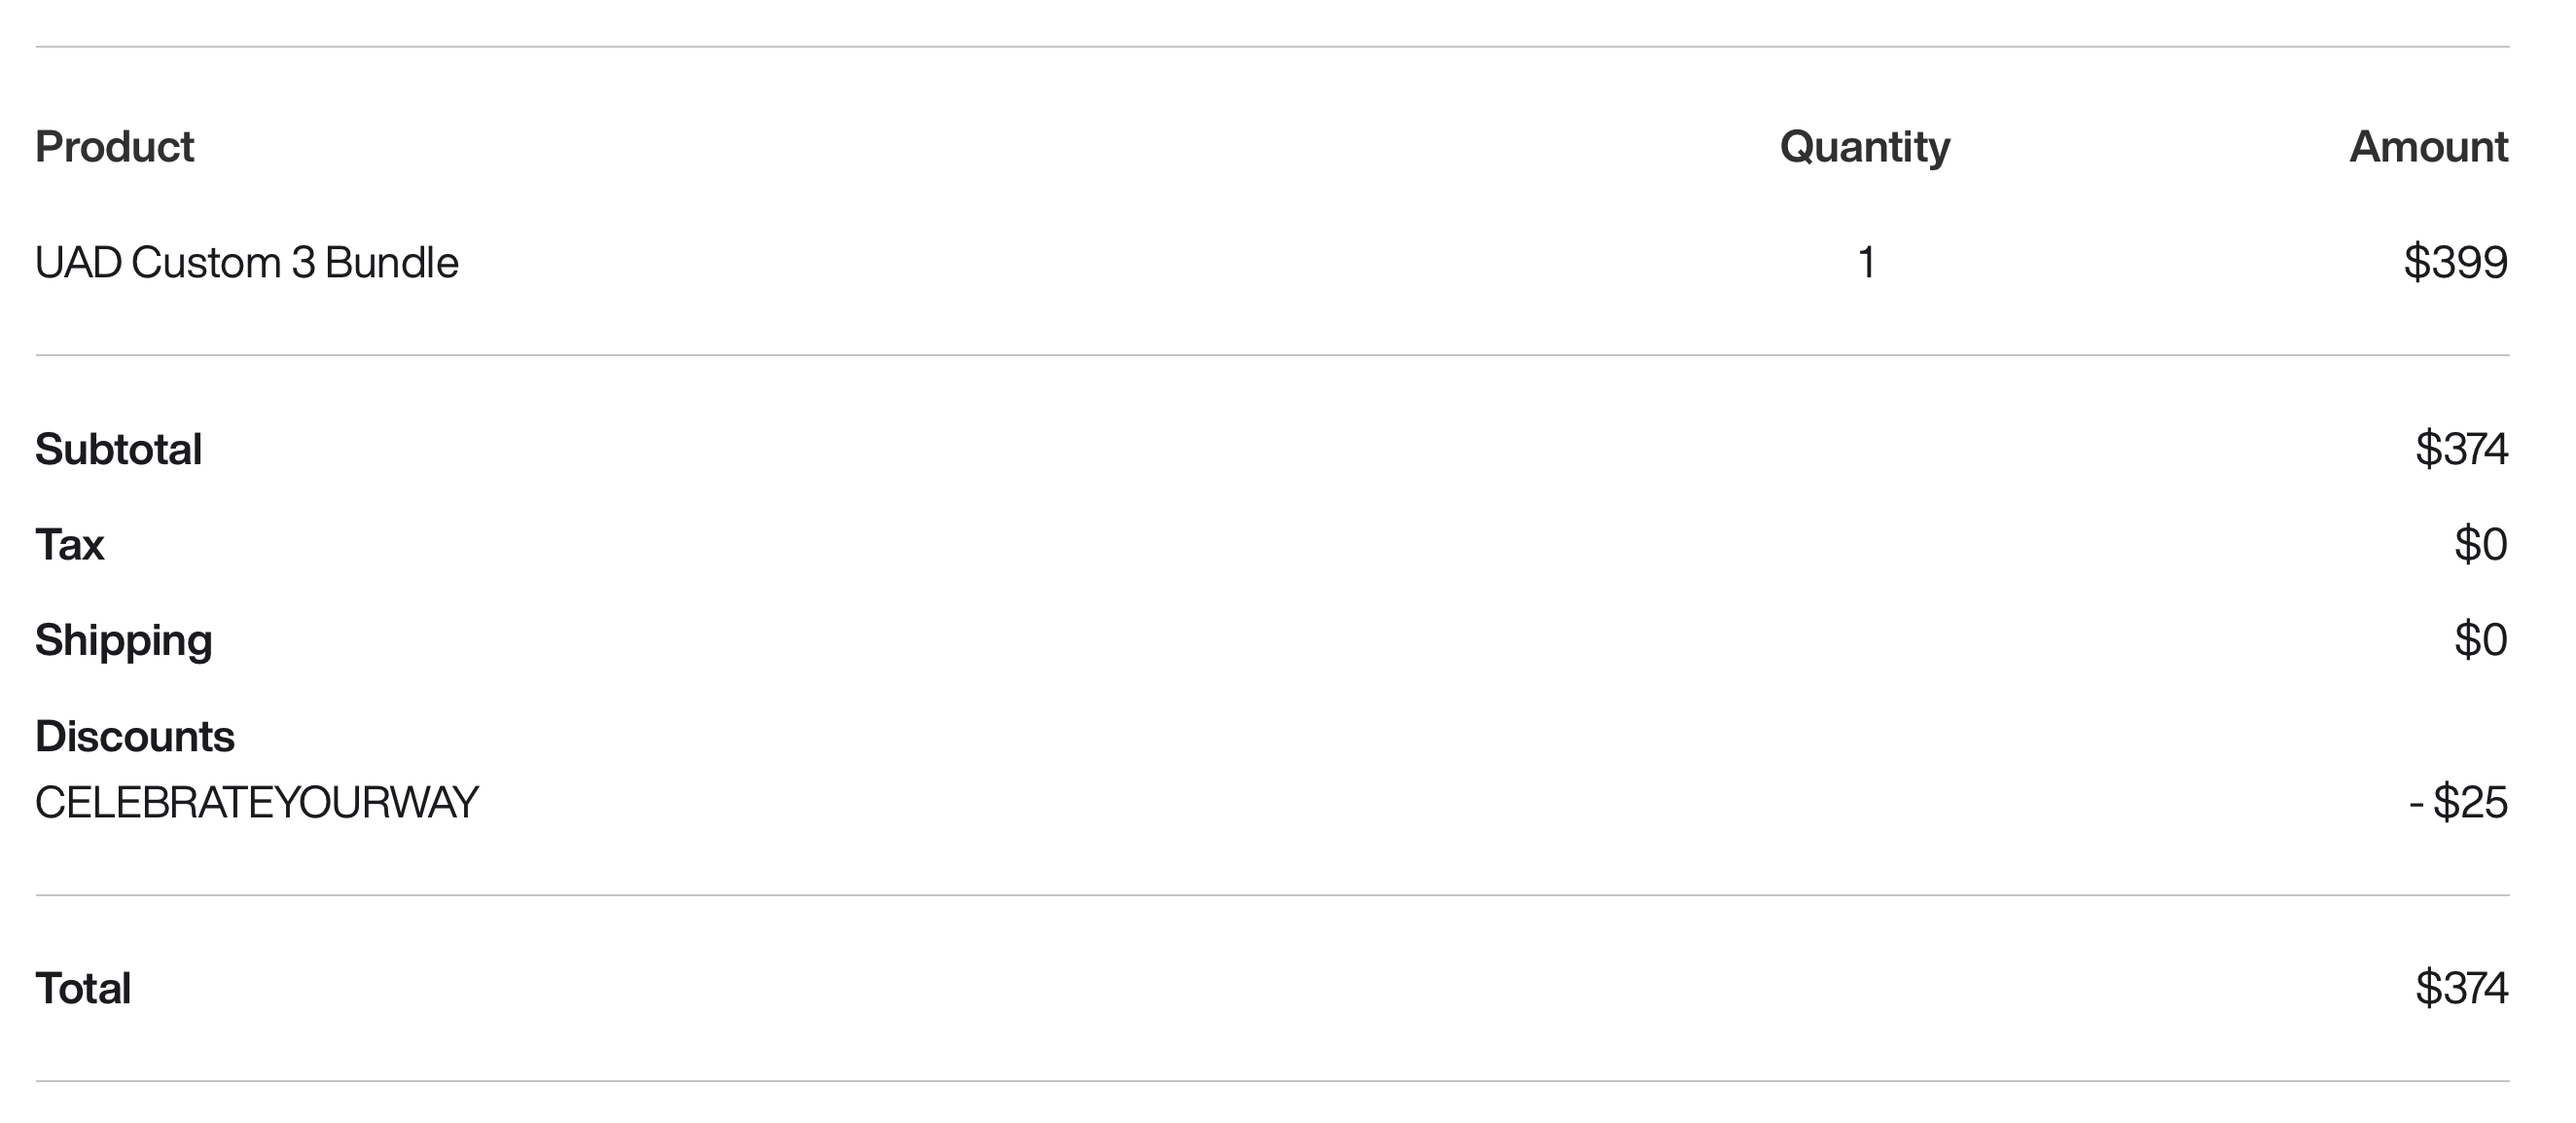
Task: Click the divider line above the Total row
Action: 1272,895
